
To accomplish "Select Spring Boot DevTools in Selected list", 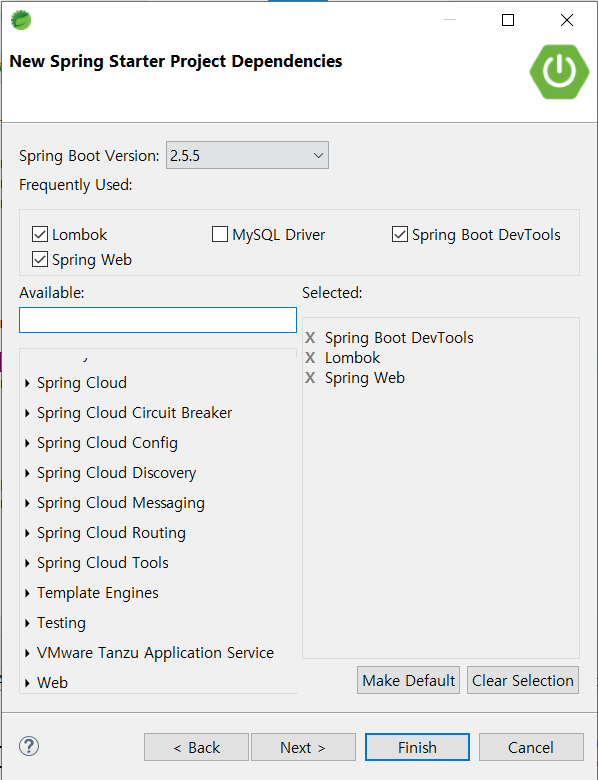I will (399, 338).
